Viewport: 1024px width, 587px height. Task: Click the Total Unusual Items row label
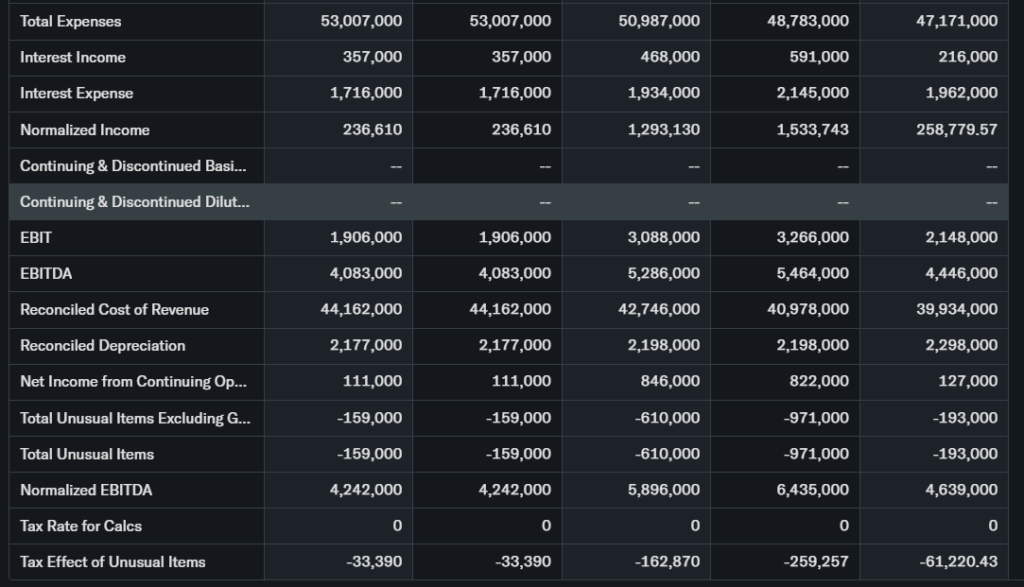click(87, 454)
